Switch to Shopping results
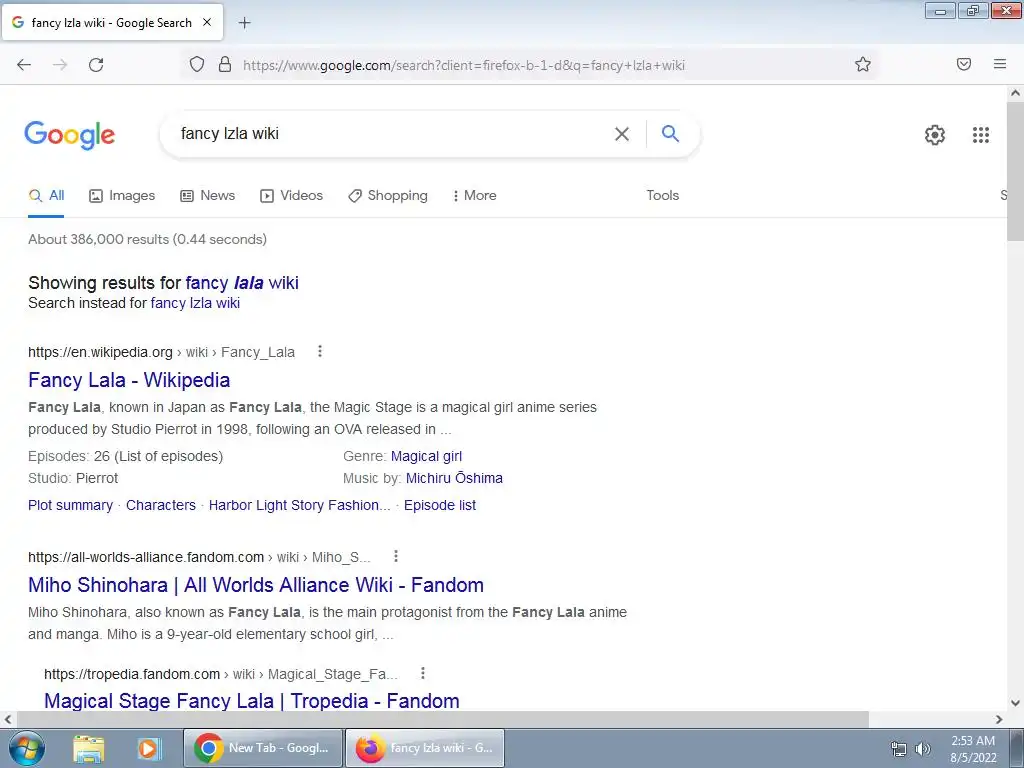Viewport: 1024px width, 768px height. (x=388, y=195)
